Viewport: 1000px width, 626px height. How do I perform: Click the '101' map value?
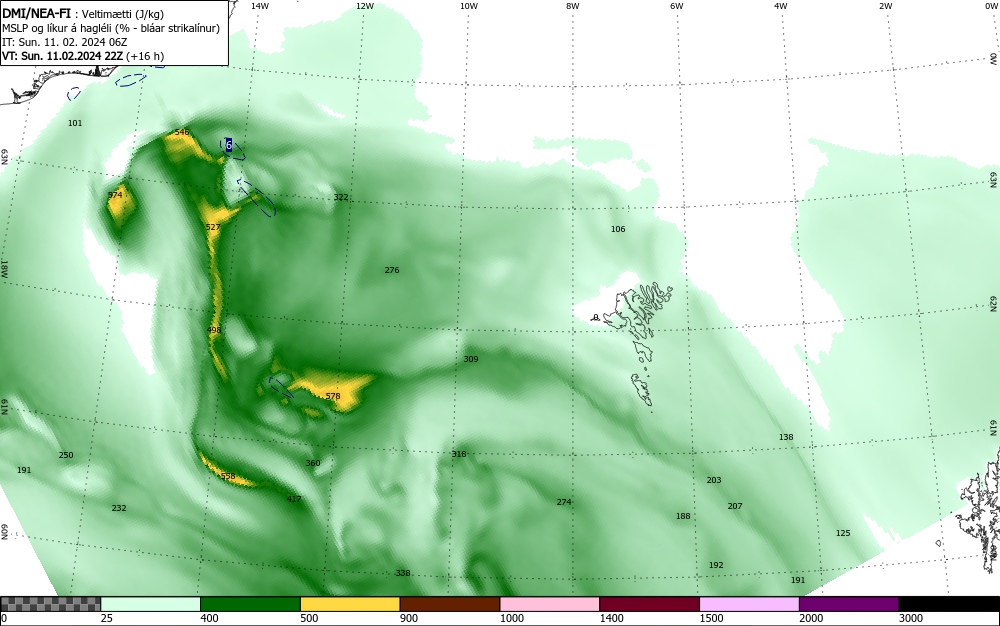pyautogui.click(x=75, y=123)
